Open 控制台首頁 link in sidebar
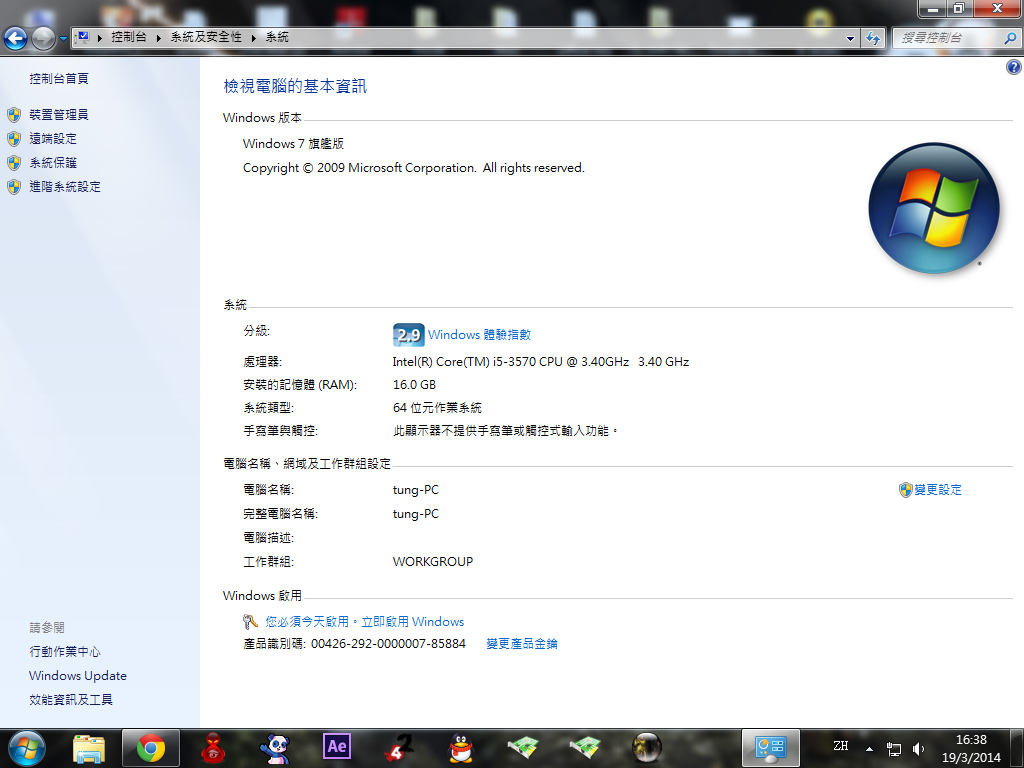Viewport: 1024px width, 768px height. 59,78
